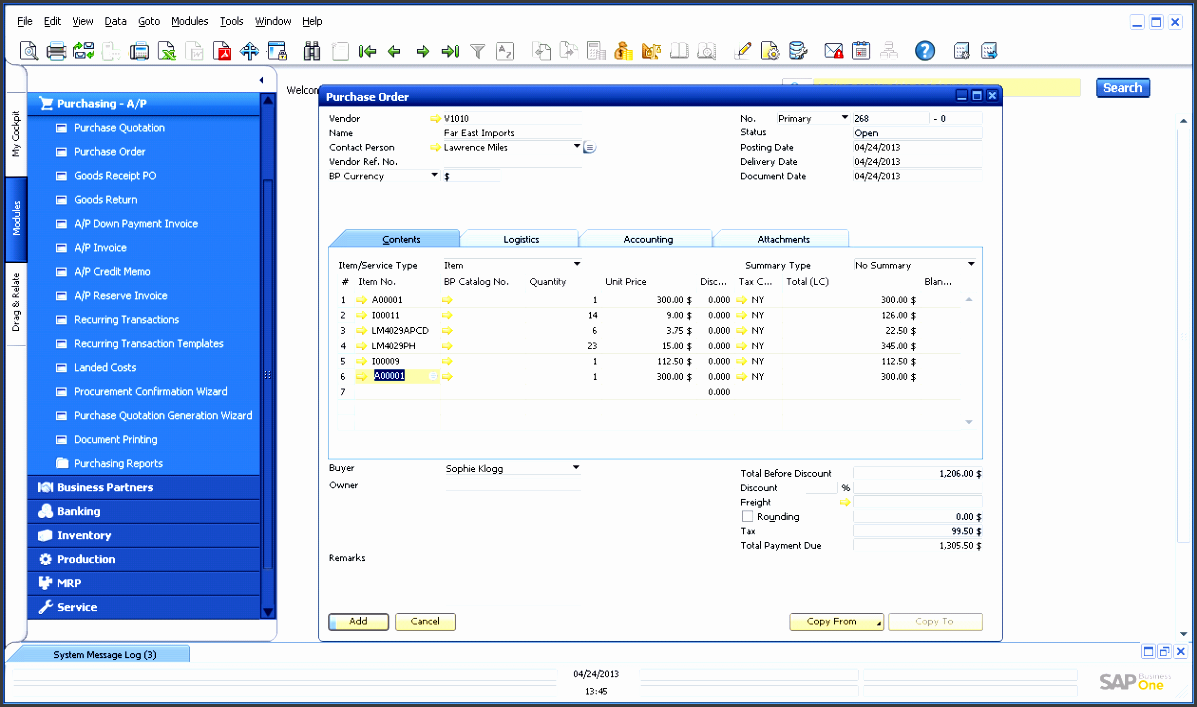The width and height of the screenshot is (1197, 707).
Task: Export document to Excel
Action: click(166, 51)
